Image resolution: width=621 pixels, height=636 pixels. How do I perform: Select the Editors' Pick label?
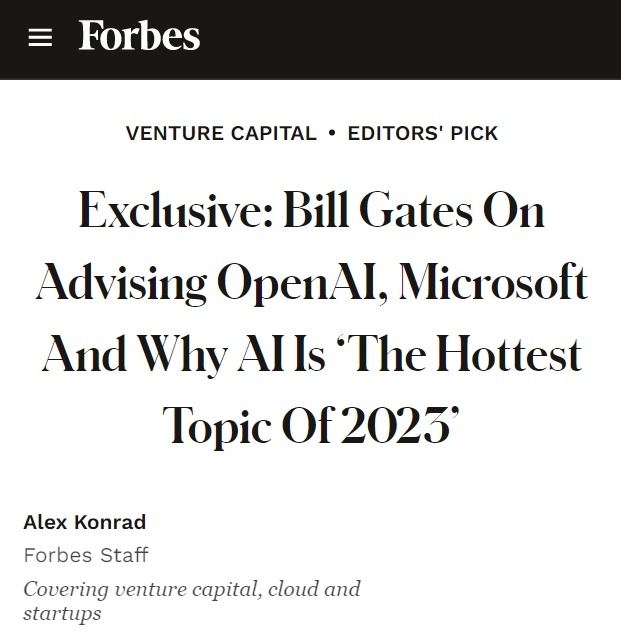pyautogui.click(x=422, y=133)
